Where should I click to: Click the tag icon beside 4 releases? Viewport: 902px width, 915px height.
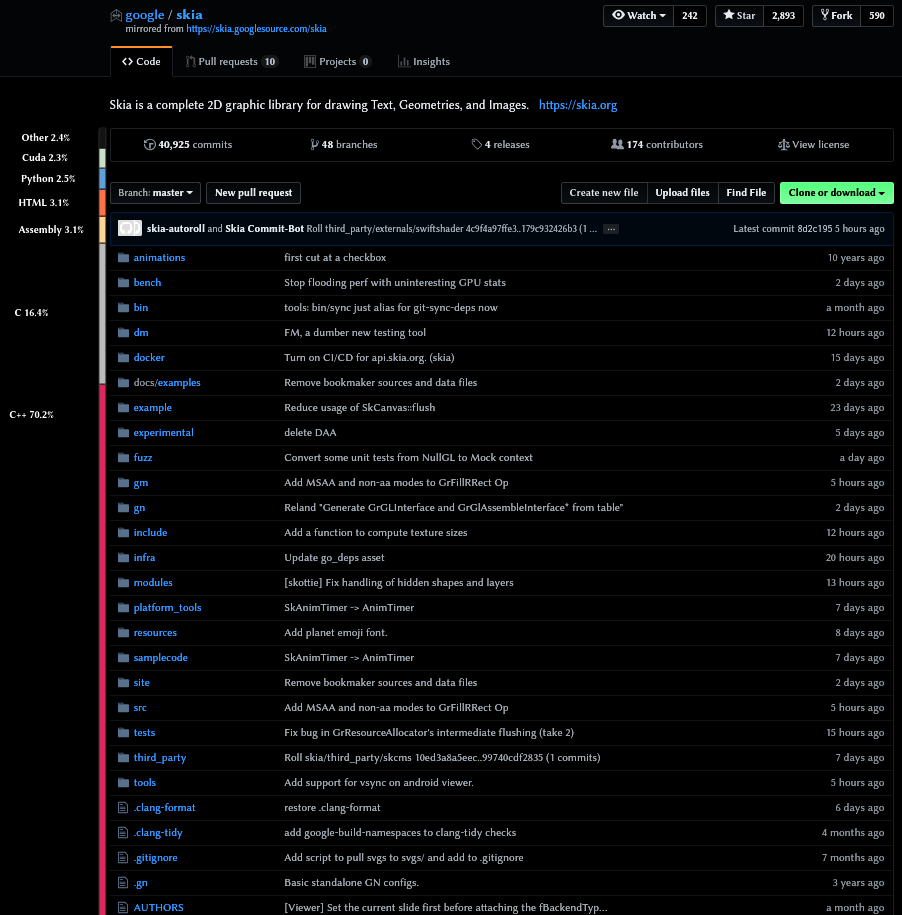click(x=477, y=145)
